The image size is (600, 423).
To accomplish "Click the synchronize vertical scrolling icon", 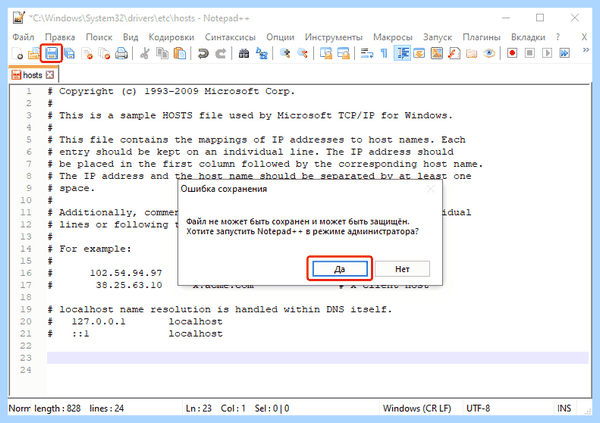I will tap(326, 53).
